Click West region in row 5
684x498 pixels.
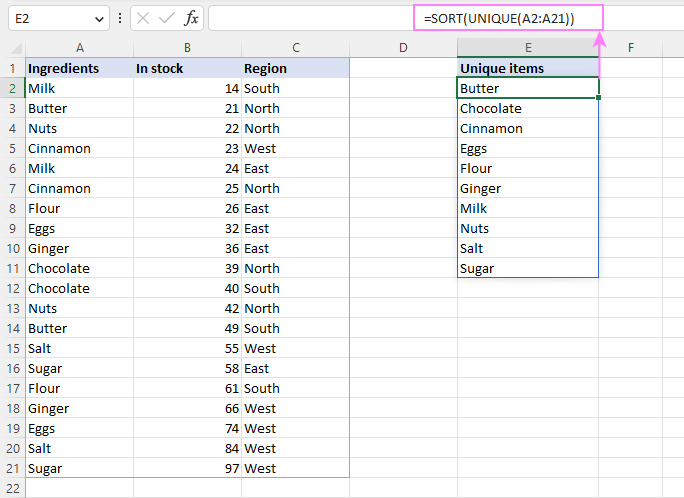click(296, 148)
